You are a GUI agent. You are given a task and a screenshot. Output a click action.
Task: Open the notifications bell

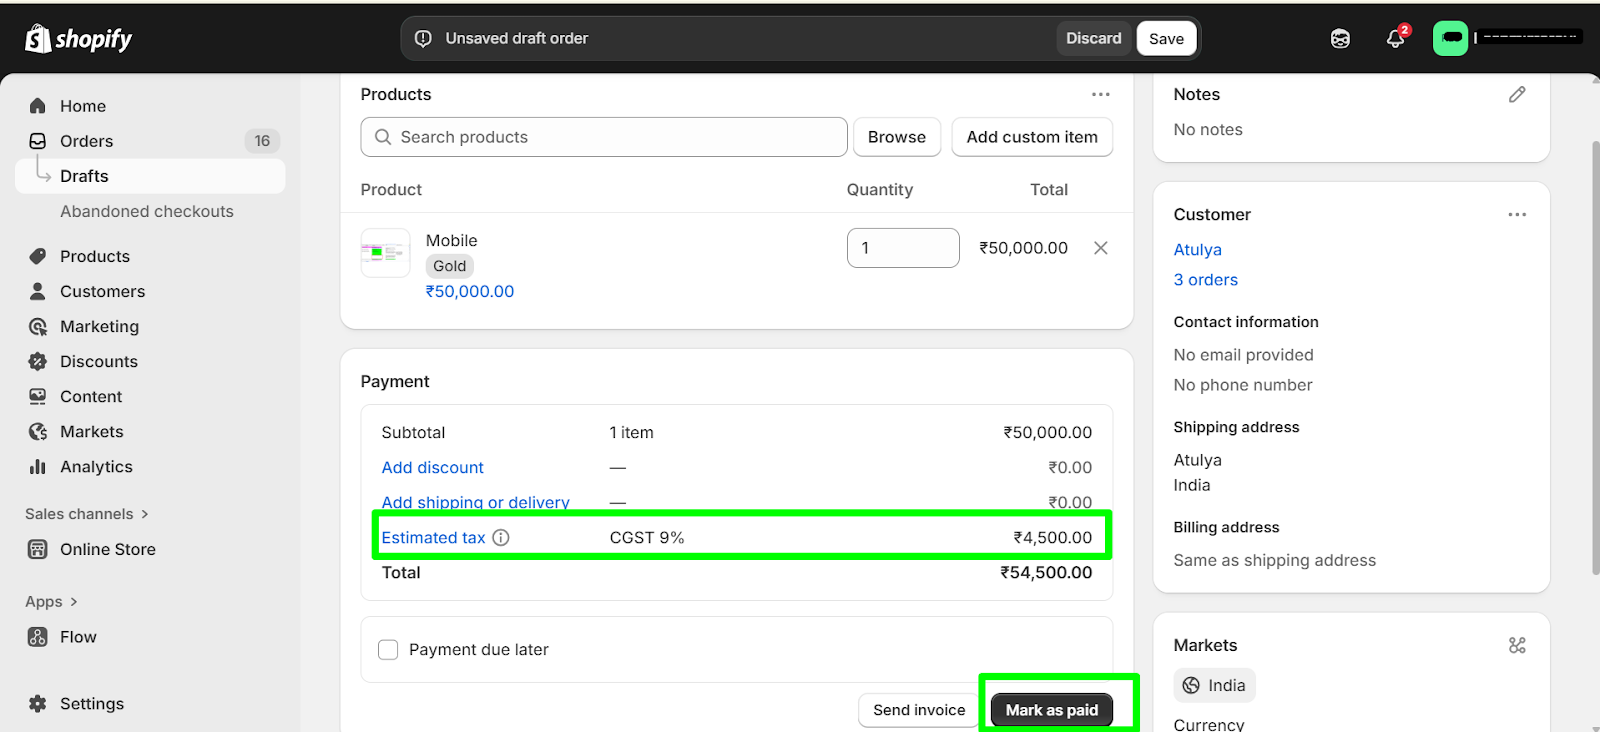pos(1395,39)
